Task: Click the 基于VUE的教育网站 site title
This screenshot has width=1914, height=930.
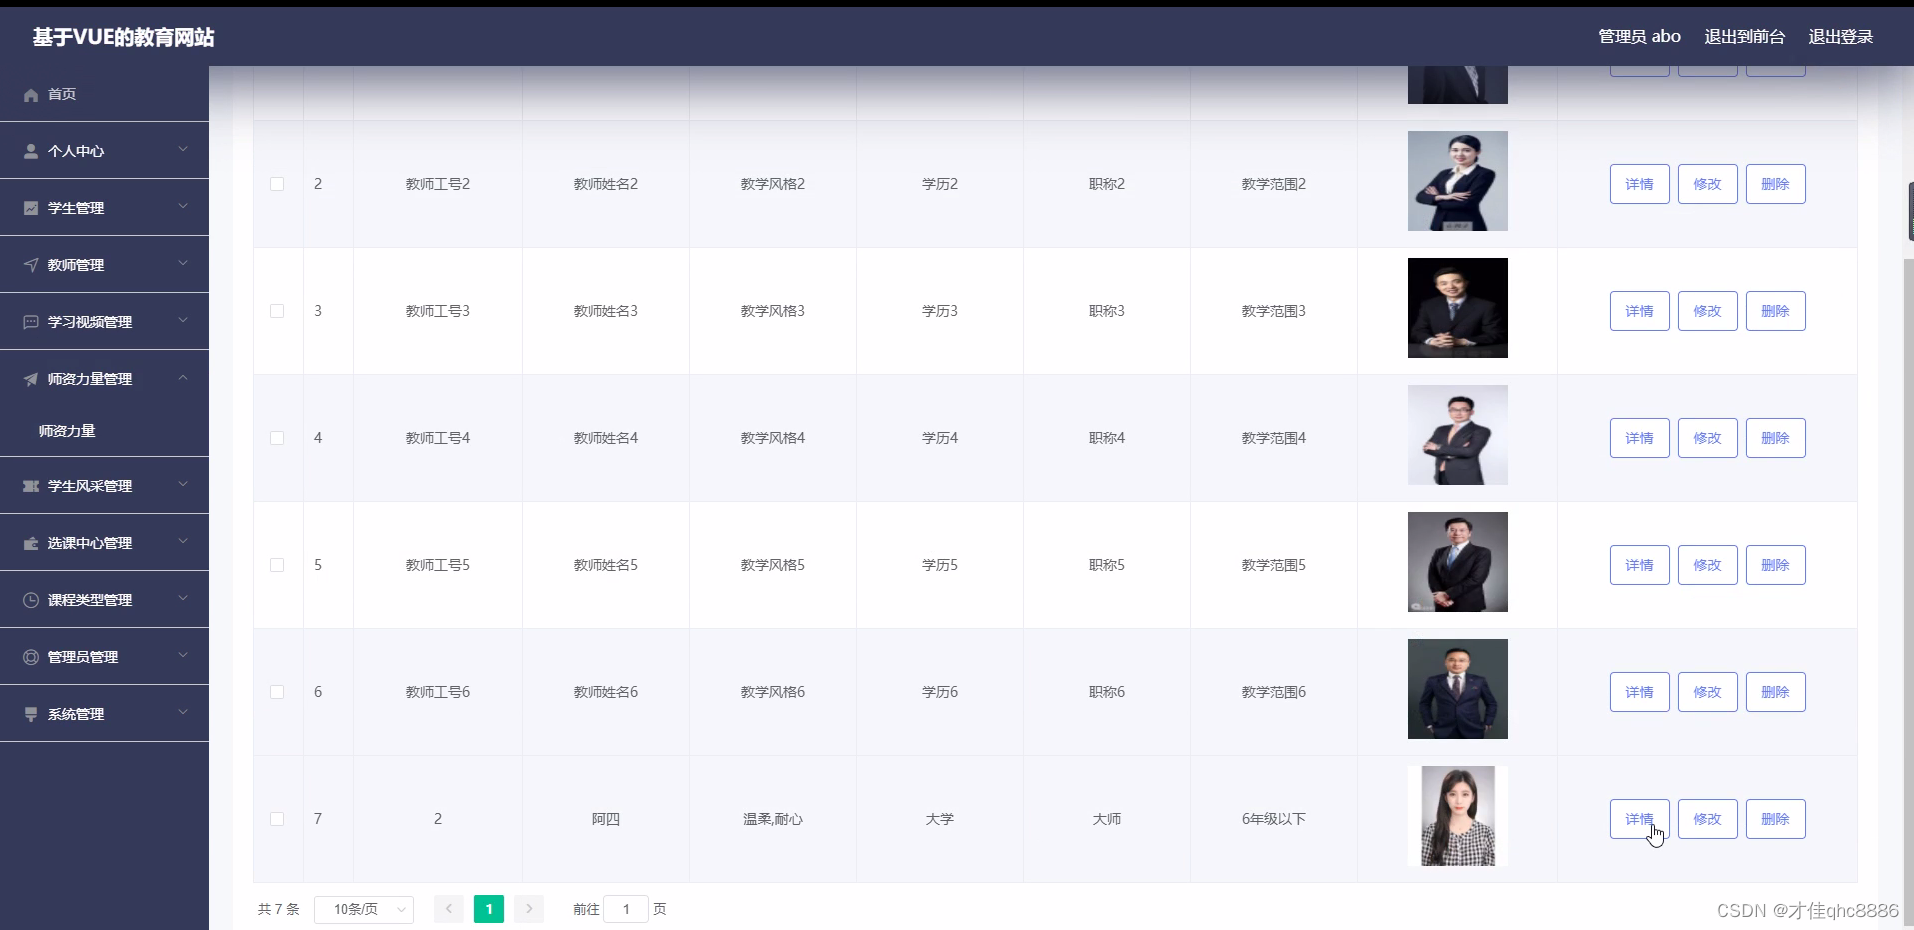Action: 124,37
